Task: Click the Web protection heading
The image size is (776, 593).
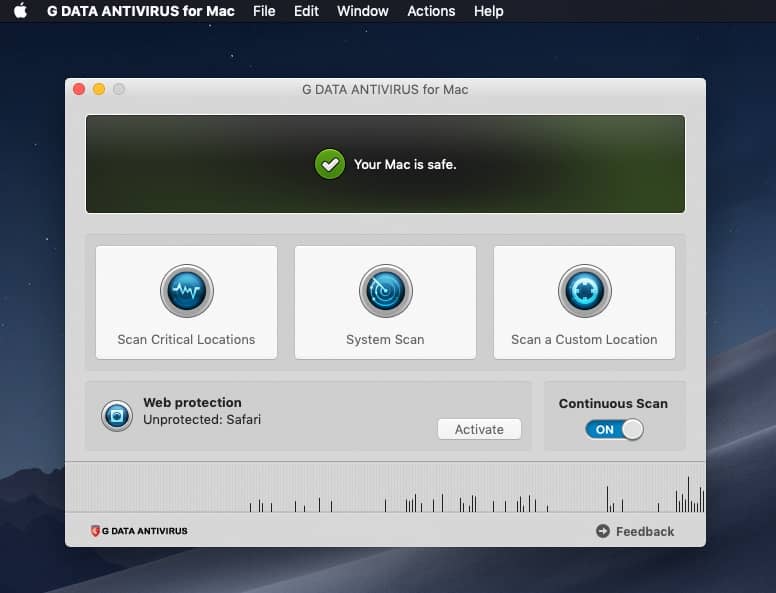Action: 192,402
